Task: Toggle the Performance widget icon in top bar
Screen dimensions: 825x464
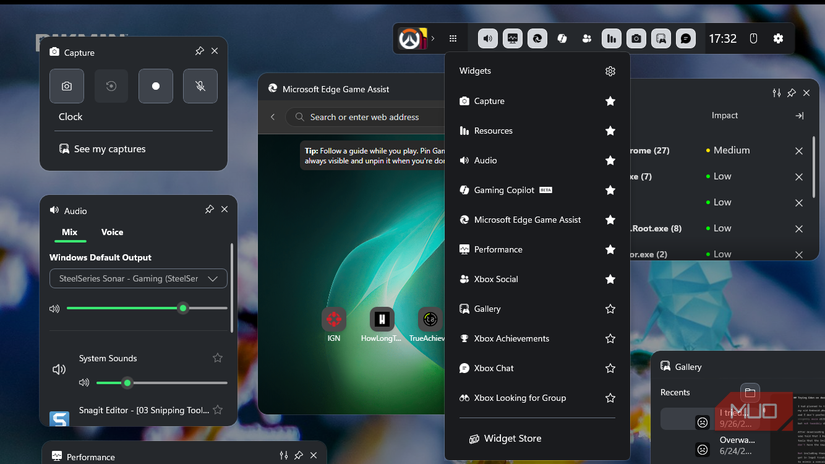Action: [512, 38]
